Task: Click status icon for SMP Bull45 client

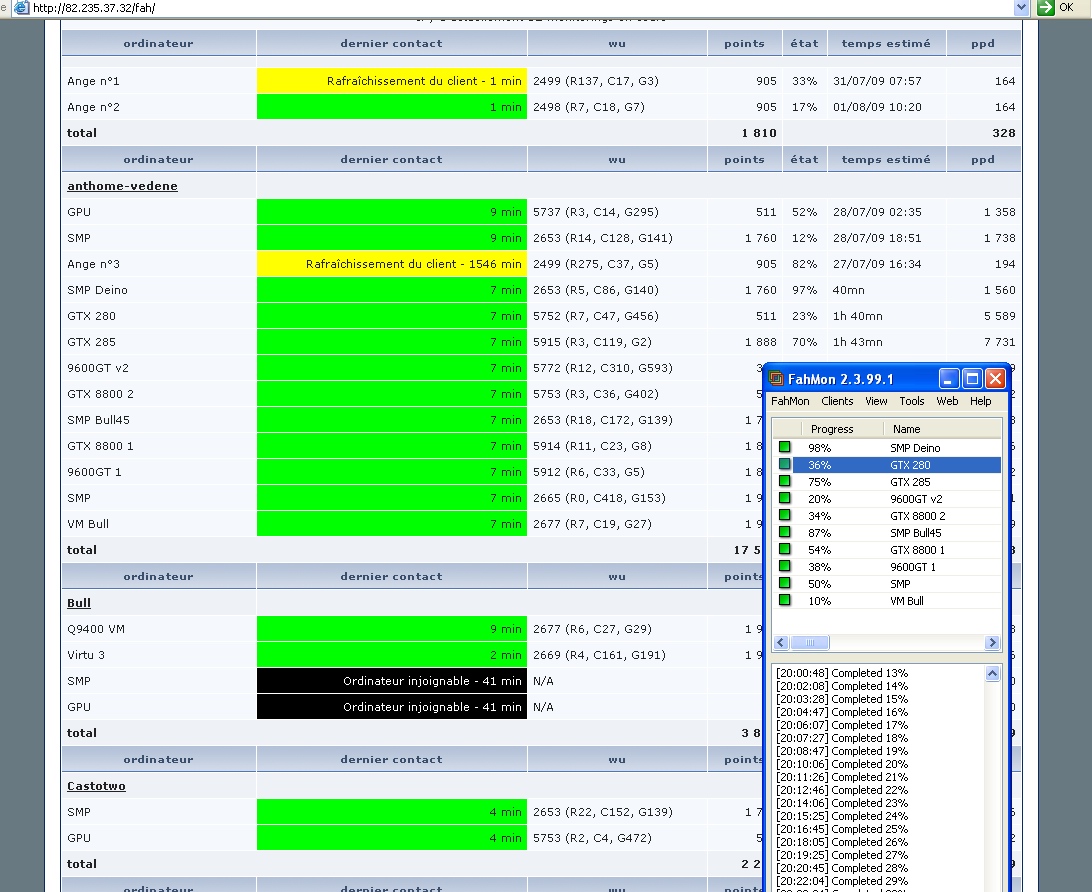Action: coord(785,532)
